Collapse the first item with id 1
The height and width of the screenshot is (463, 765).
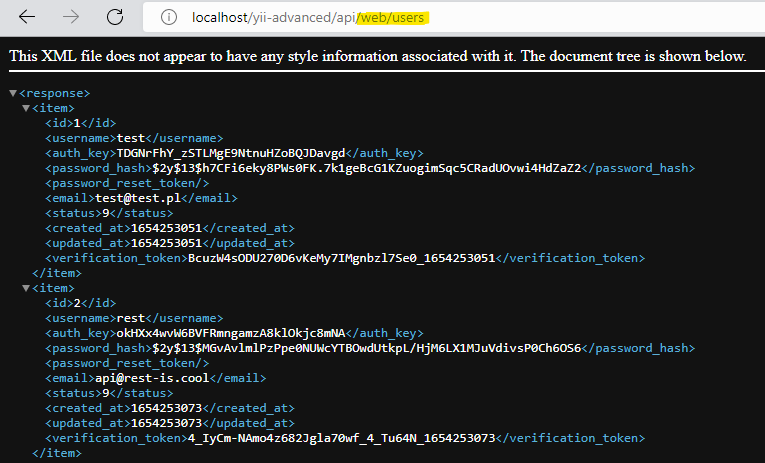(x=26, y=108)
